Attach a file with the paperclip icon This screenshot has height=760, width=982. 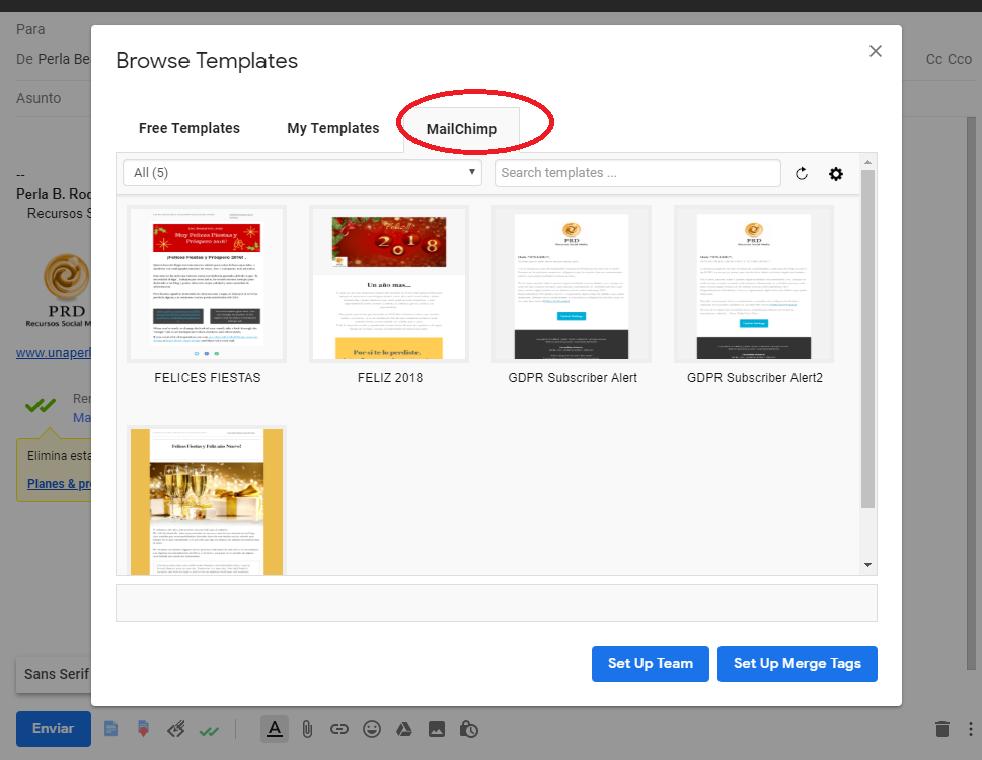[x=307, y=729]
